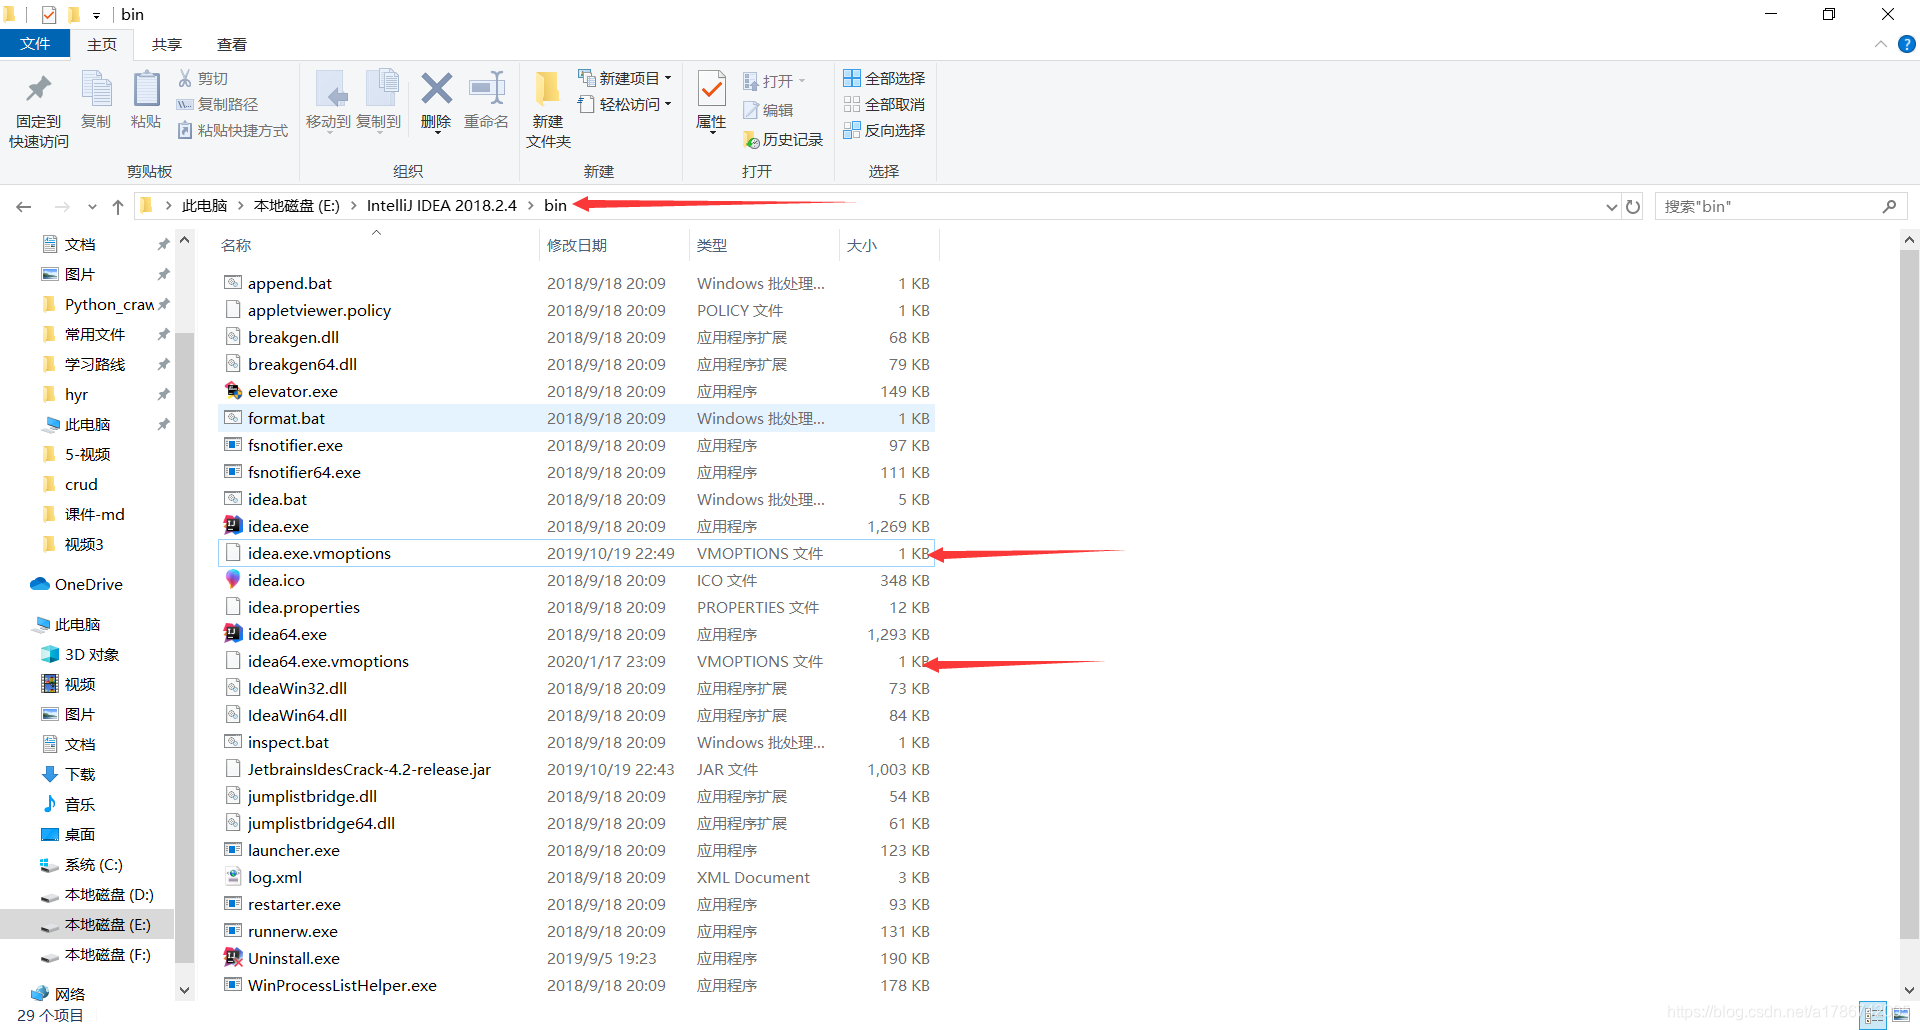
Task: Click the search "bin" input box
Action: tap(1768, 206)
